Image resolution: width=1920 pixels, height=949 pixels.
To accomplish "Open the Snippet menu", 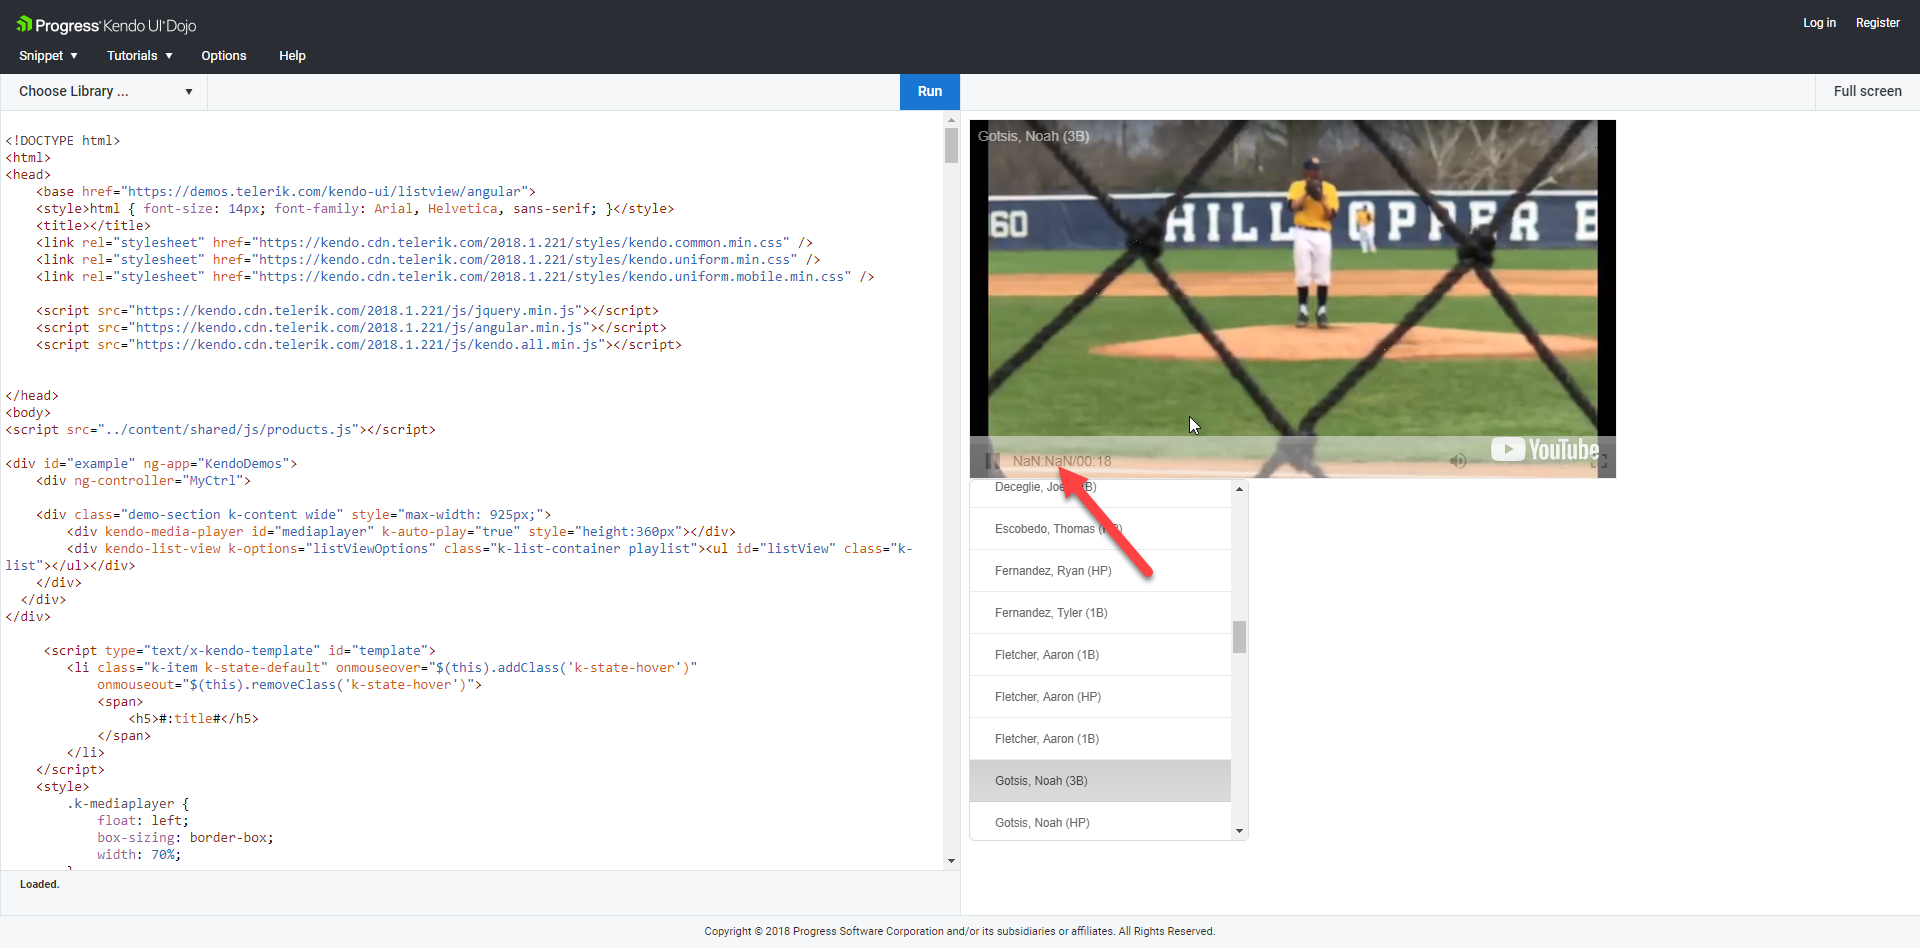I will click(x=48, y=56).
